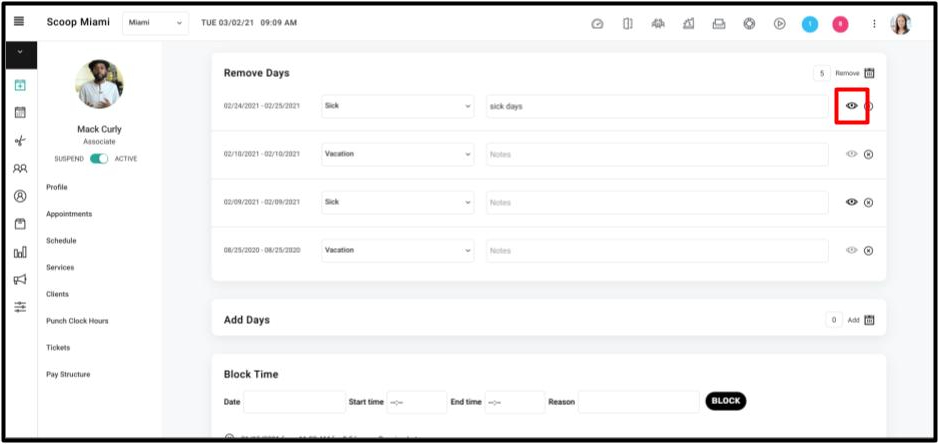Image resolution: width=938 pixels, height=444 pixels.
Task: Go to the Schedule section
Action: [x=61, y=241]
